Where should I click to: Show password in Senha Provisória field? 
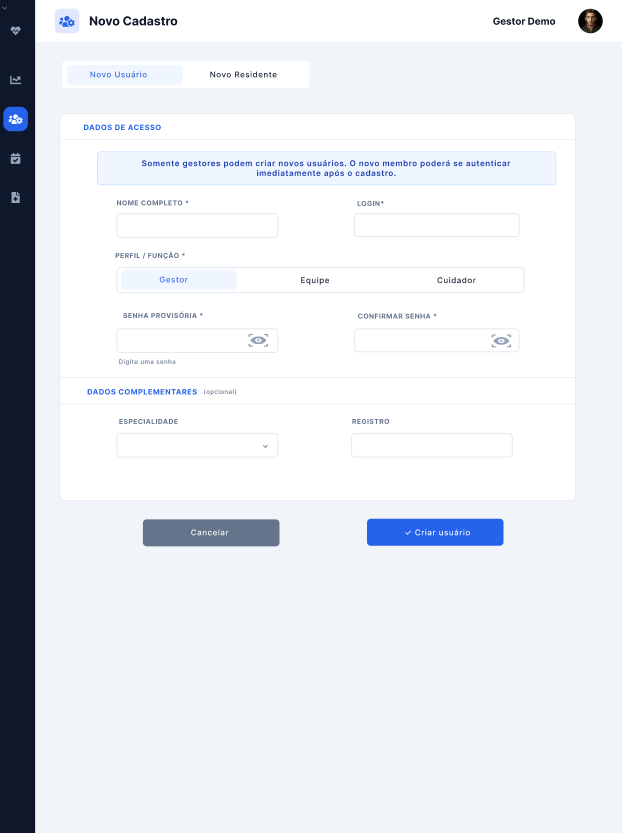258,341
